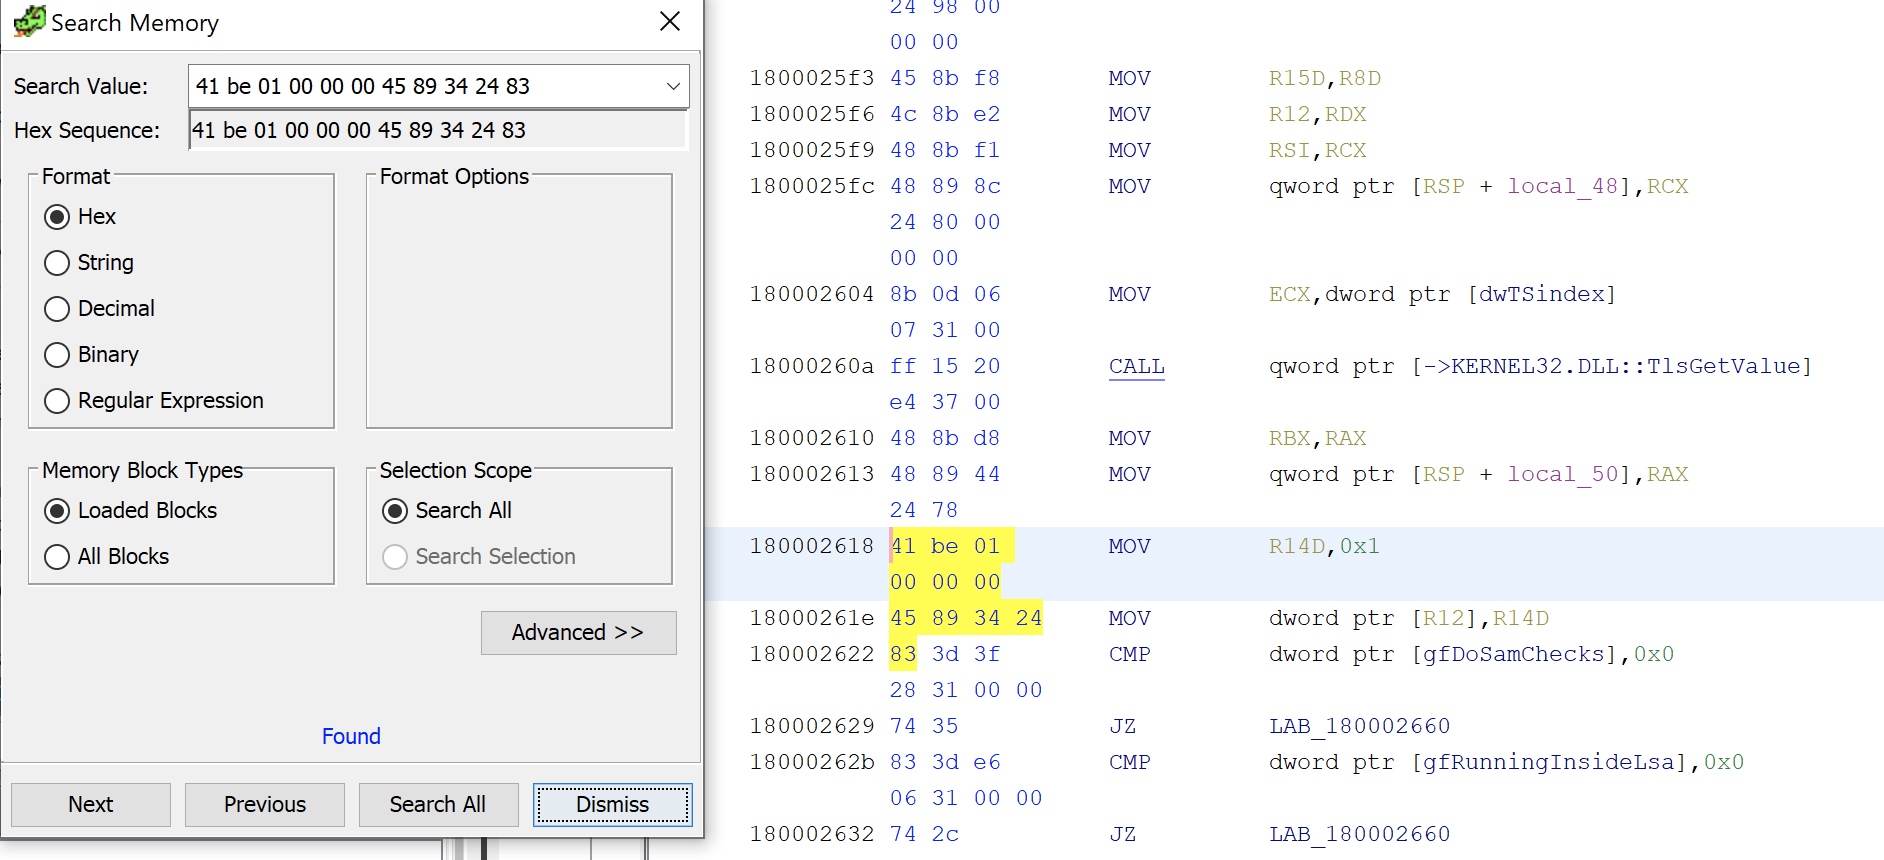Close the Search Memory dialog with the X
1884x860 pixels.
[670, 21]
